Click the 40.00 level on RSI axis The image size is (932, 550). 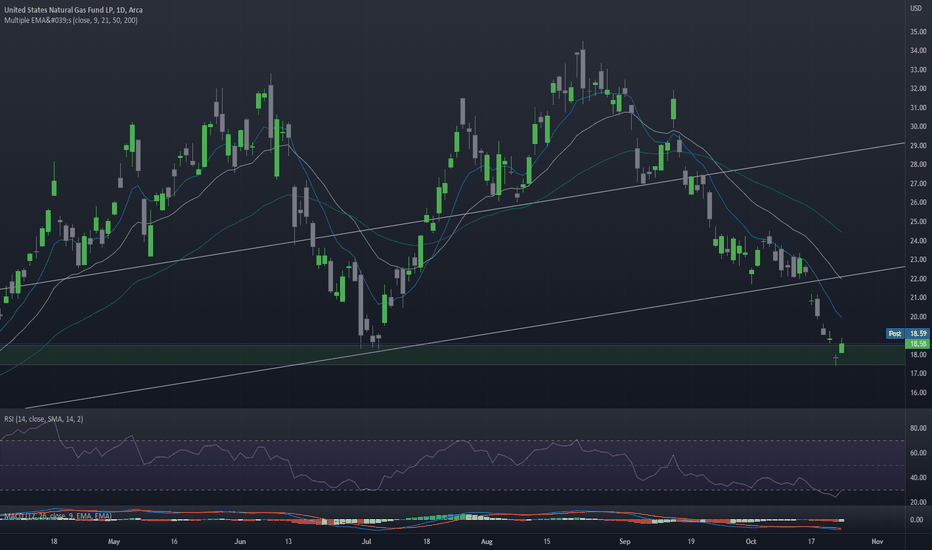tap(918, 477)
